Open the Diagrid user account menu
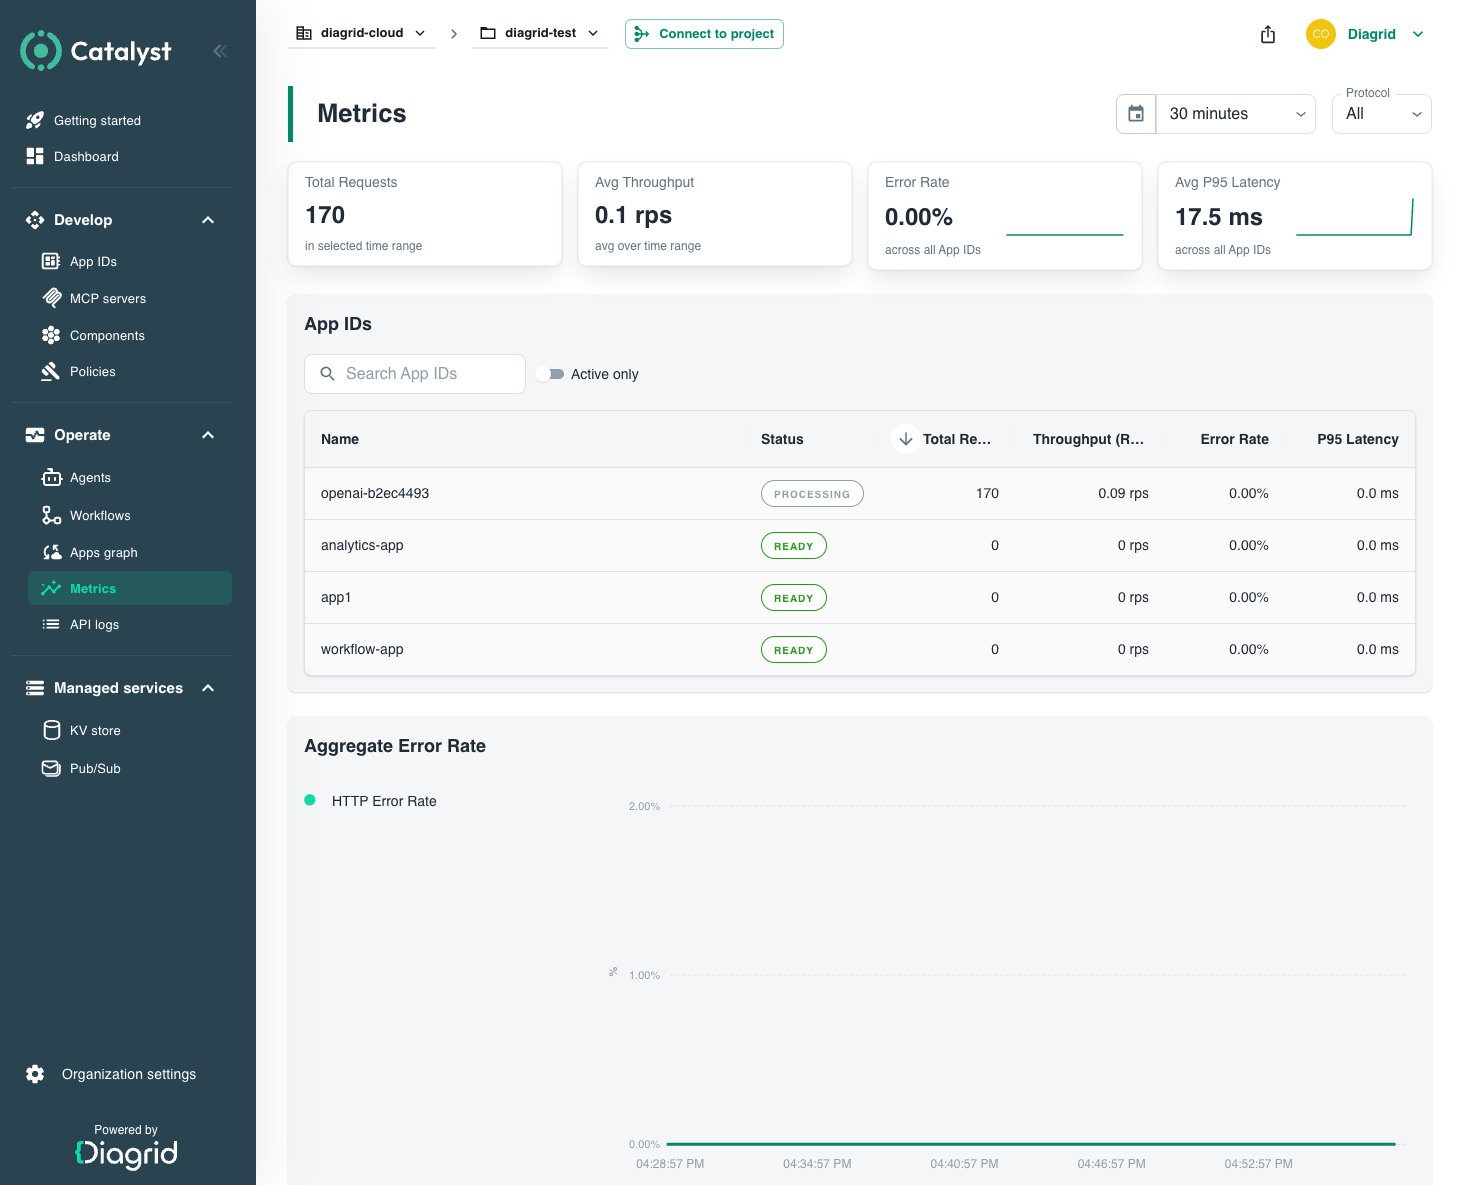Viewport: 1462px width, 1185px height. pos(1385,34)
